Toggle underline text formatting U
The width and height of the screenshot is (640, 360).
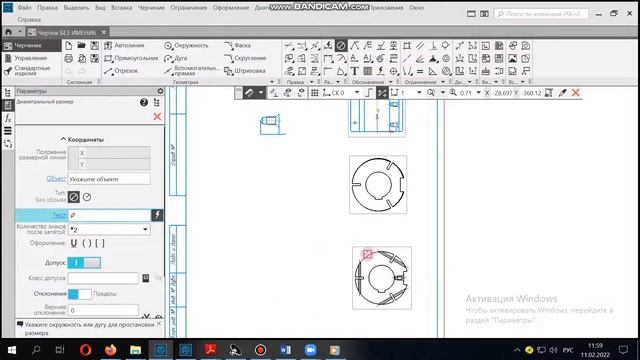point(74,243)
